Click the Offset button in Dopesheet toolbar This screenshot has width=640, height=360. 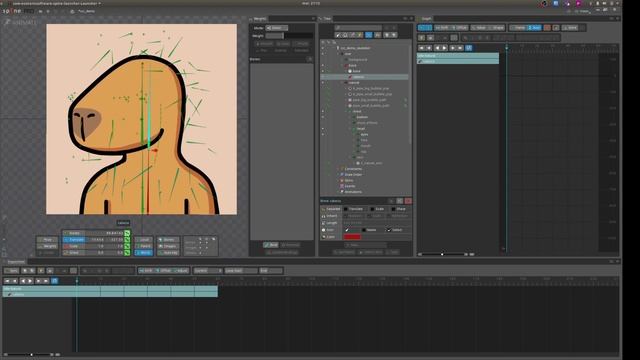(164, 271)
